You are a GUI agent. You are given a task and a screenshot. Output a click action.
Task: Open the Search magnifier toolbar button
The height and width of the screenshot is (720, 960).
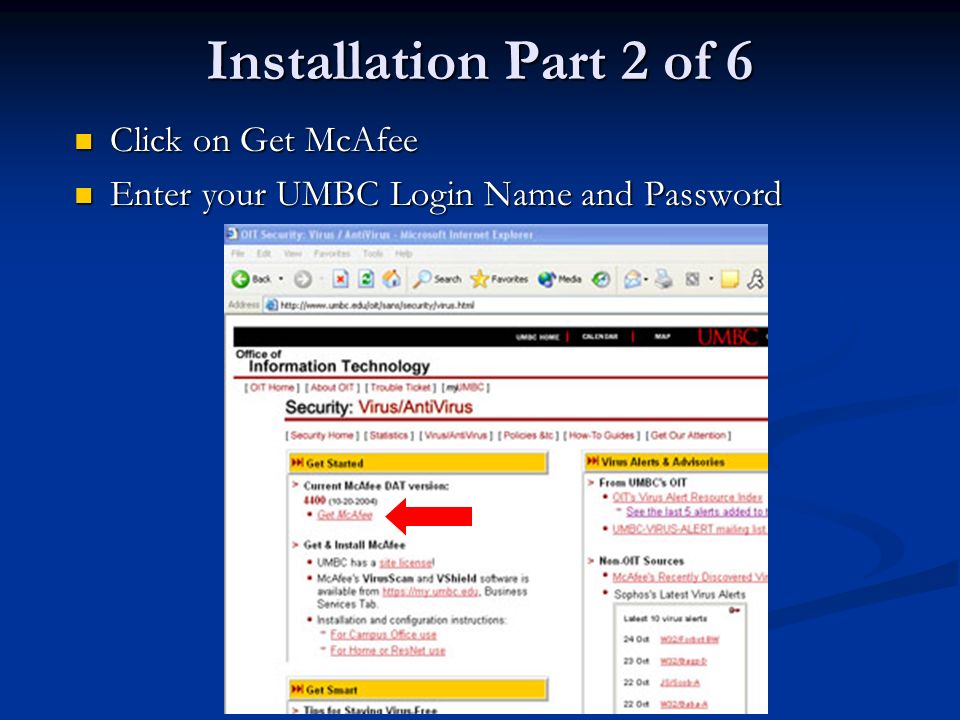(437, 279)
